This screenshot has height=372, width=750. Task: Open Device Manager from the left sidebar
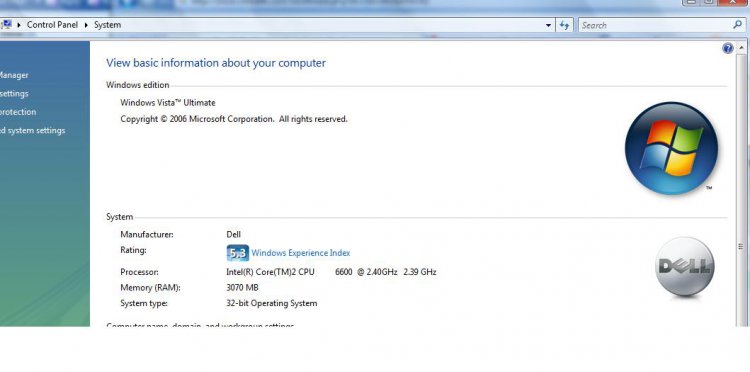pos(13,75)
